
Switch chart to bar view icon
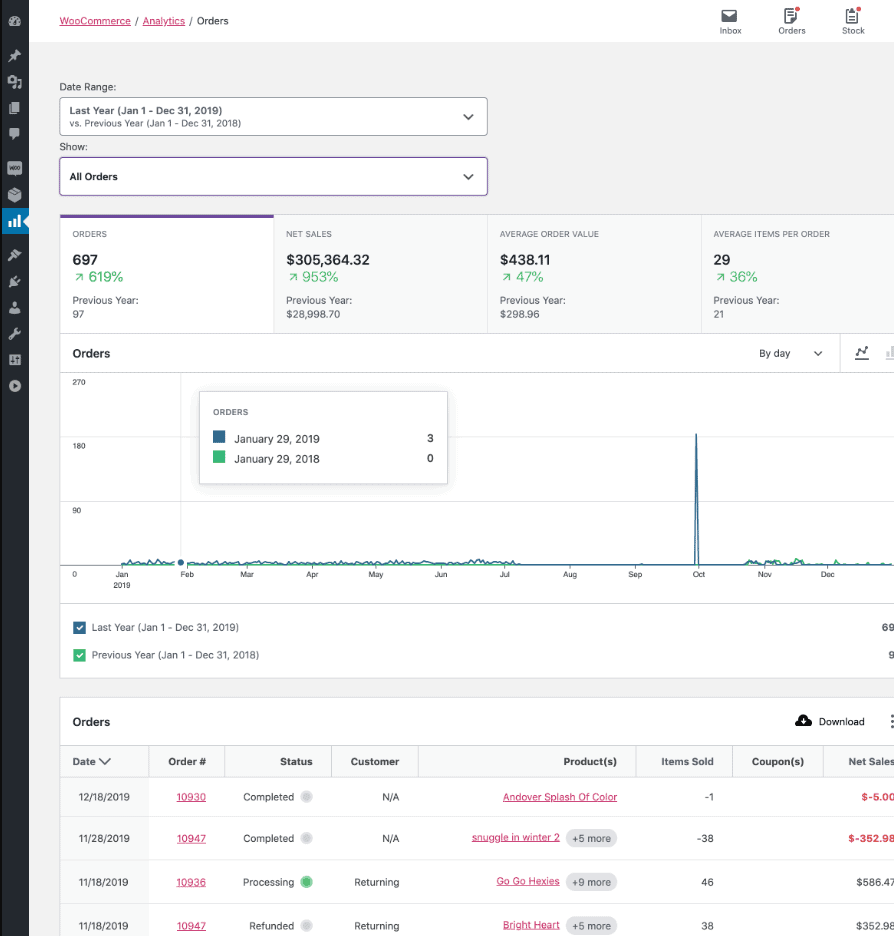889,353
